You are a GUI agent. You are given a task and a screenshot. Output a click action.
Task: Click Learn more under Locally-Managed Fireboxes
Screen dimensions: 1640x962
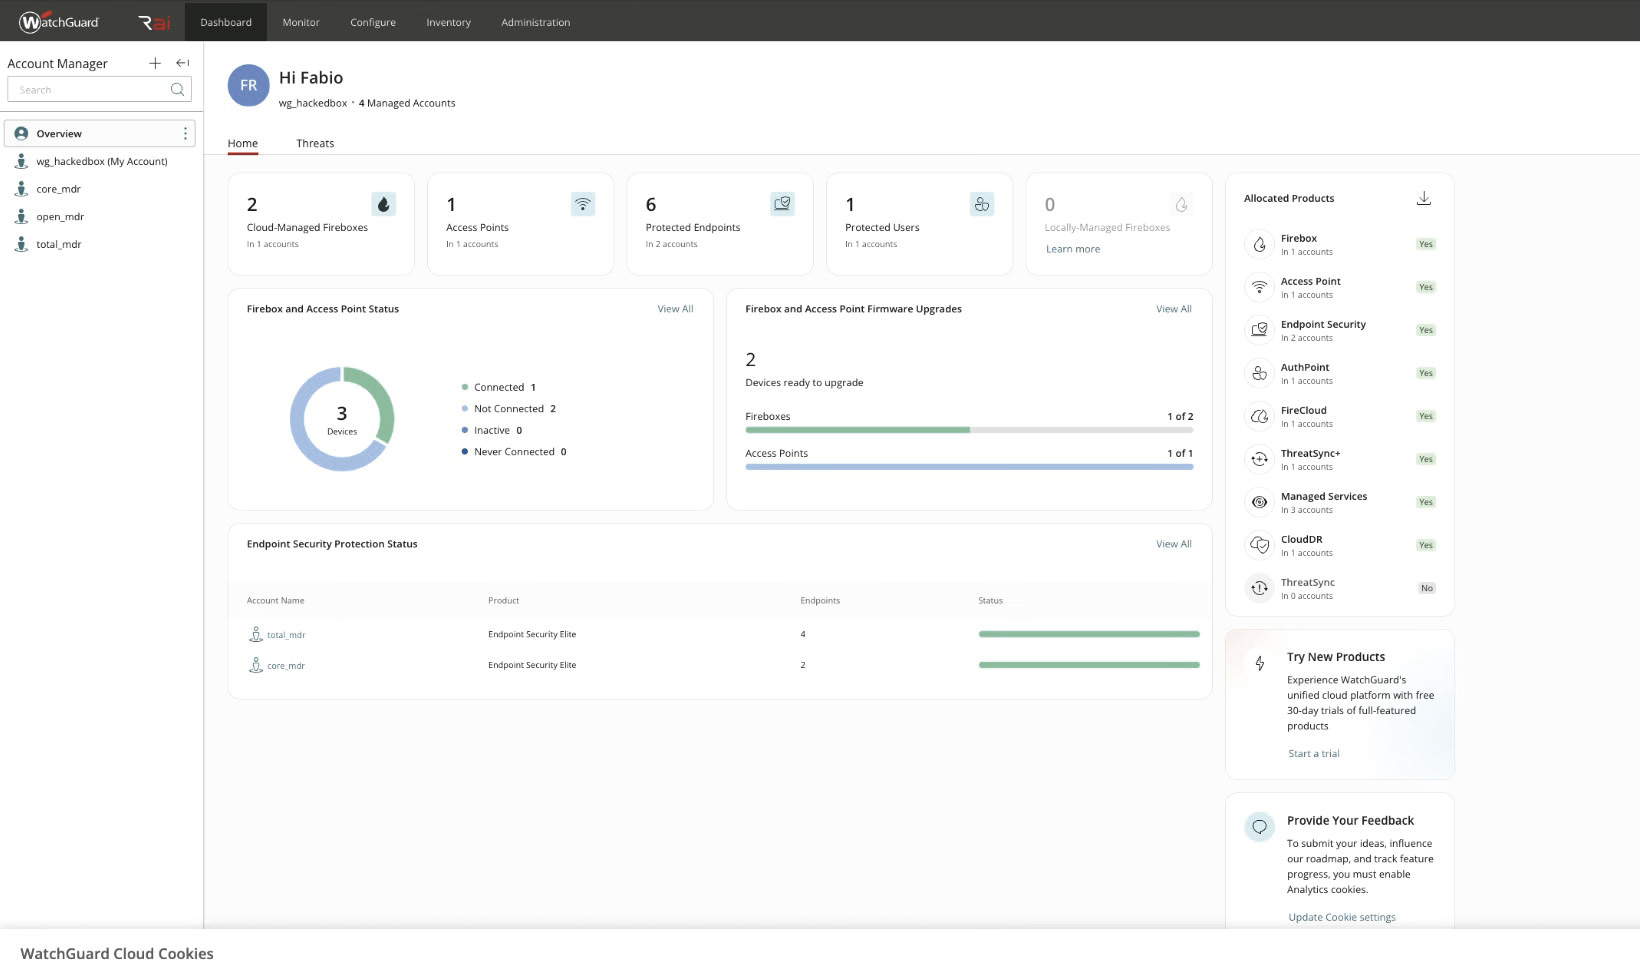click(x=1073, y=249)
